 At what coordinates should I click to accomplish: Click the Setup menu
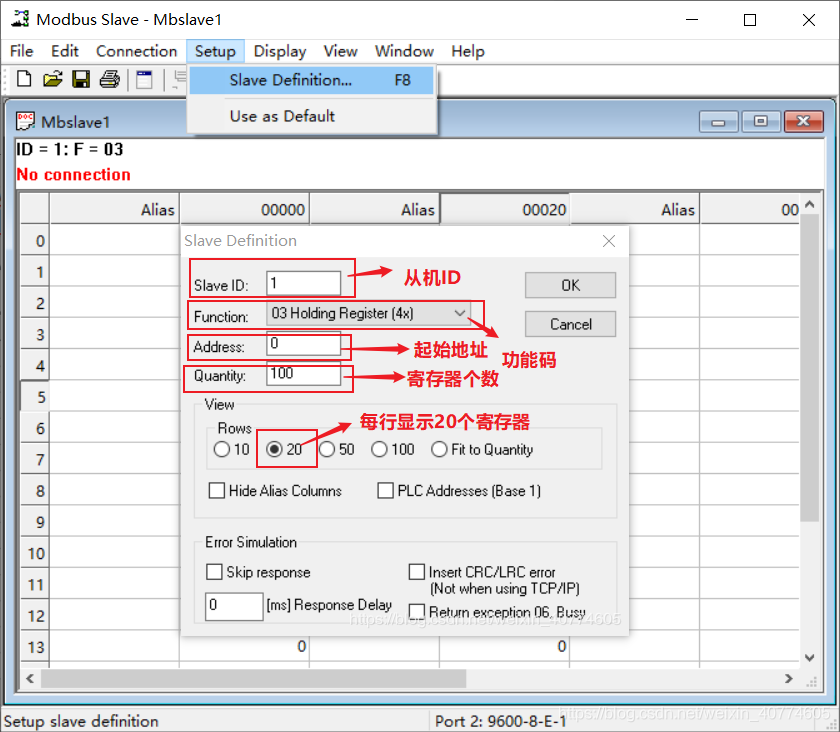click(x=215, y=51)
